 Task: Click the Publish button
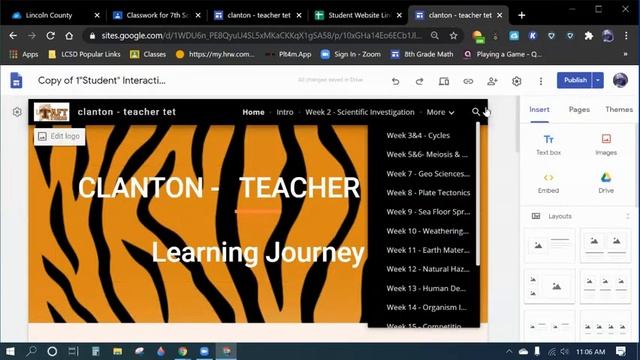(x=575, y=80)
